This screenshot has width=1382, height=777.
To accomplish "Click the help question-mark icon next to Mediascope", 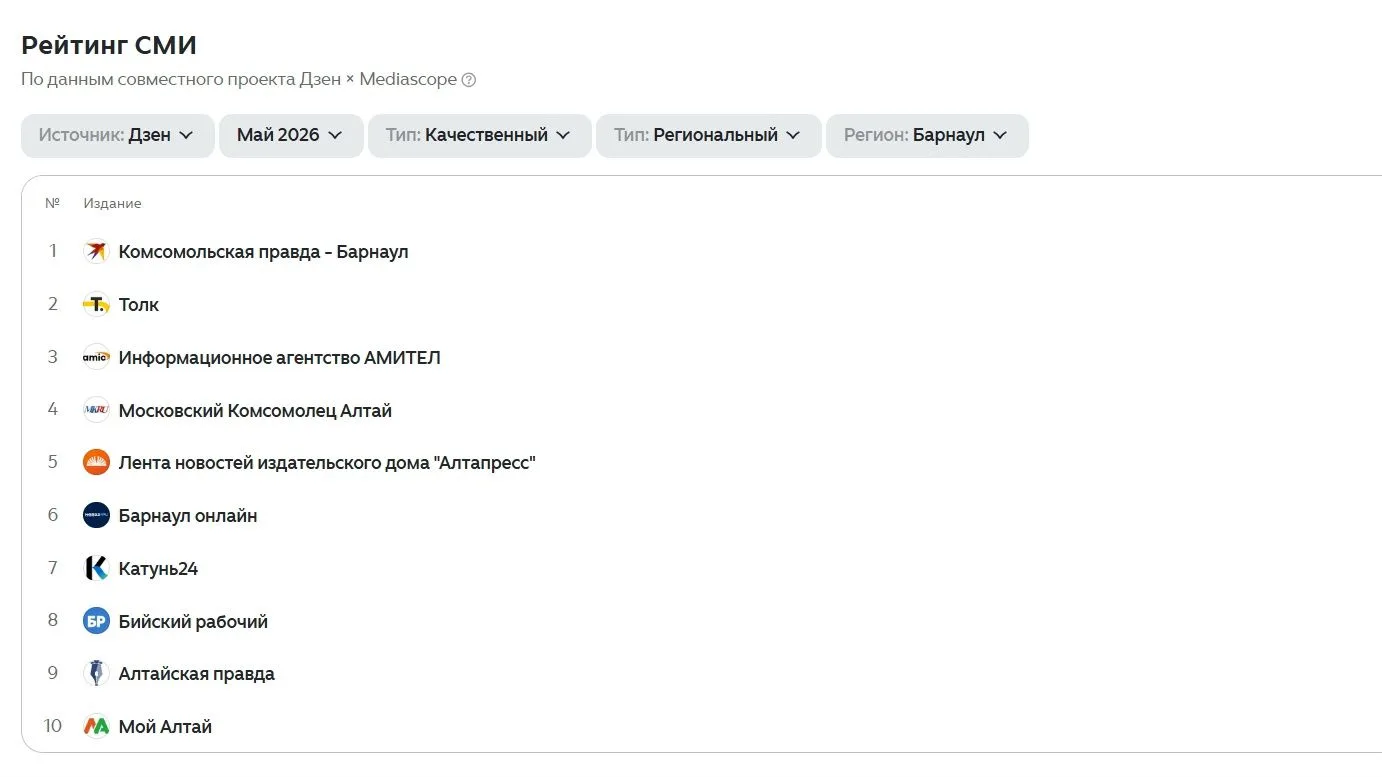I will pyautogui.click(x=469, y=80).
